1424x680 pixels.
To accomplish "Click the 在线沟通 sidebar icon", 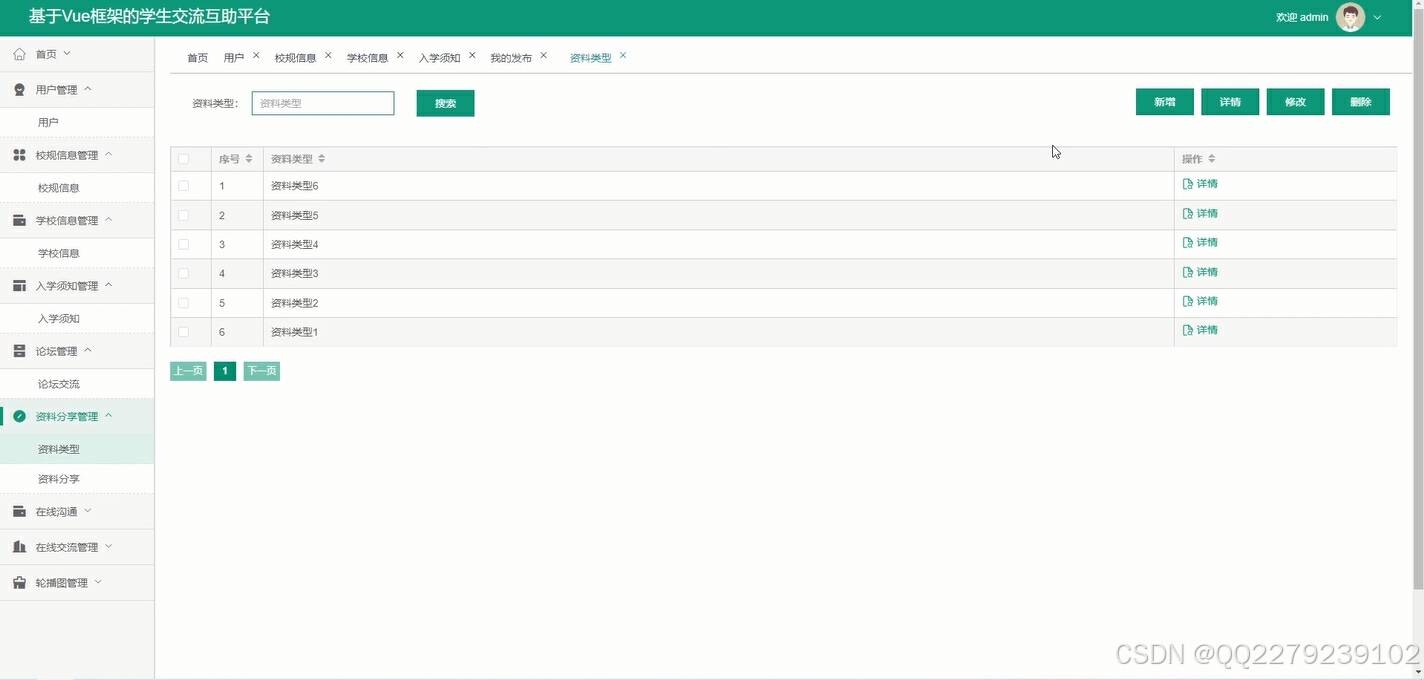I will [18, 510].
